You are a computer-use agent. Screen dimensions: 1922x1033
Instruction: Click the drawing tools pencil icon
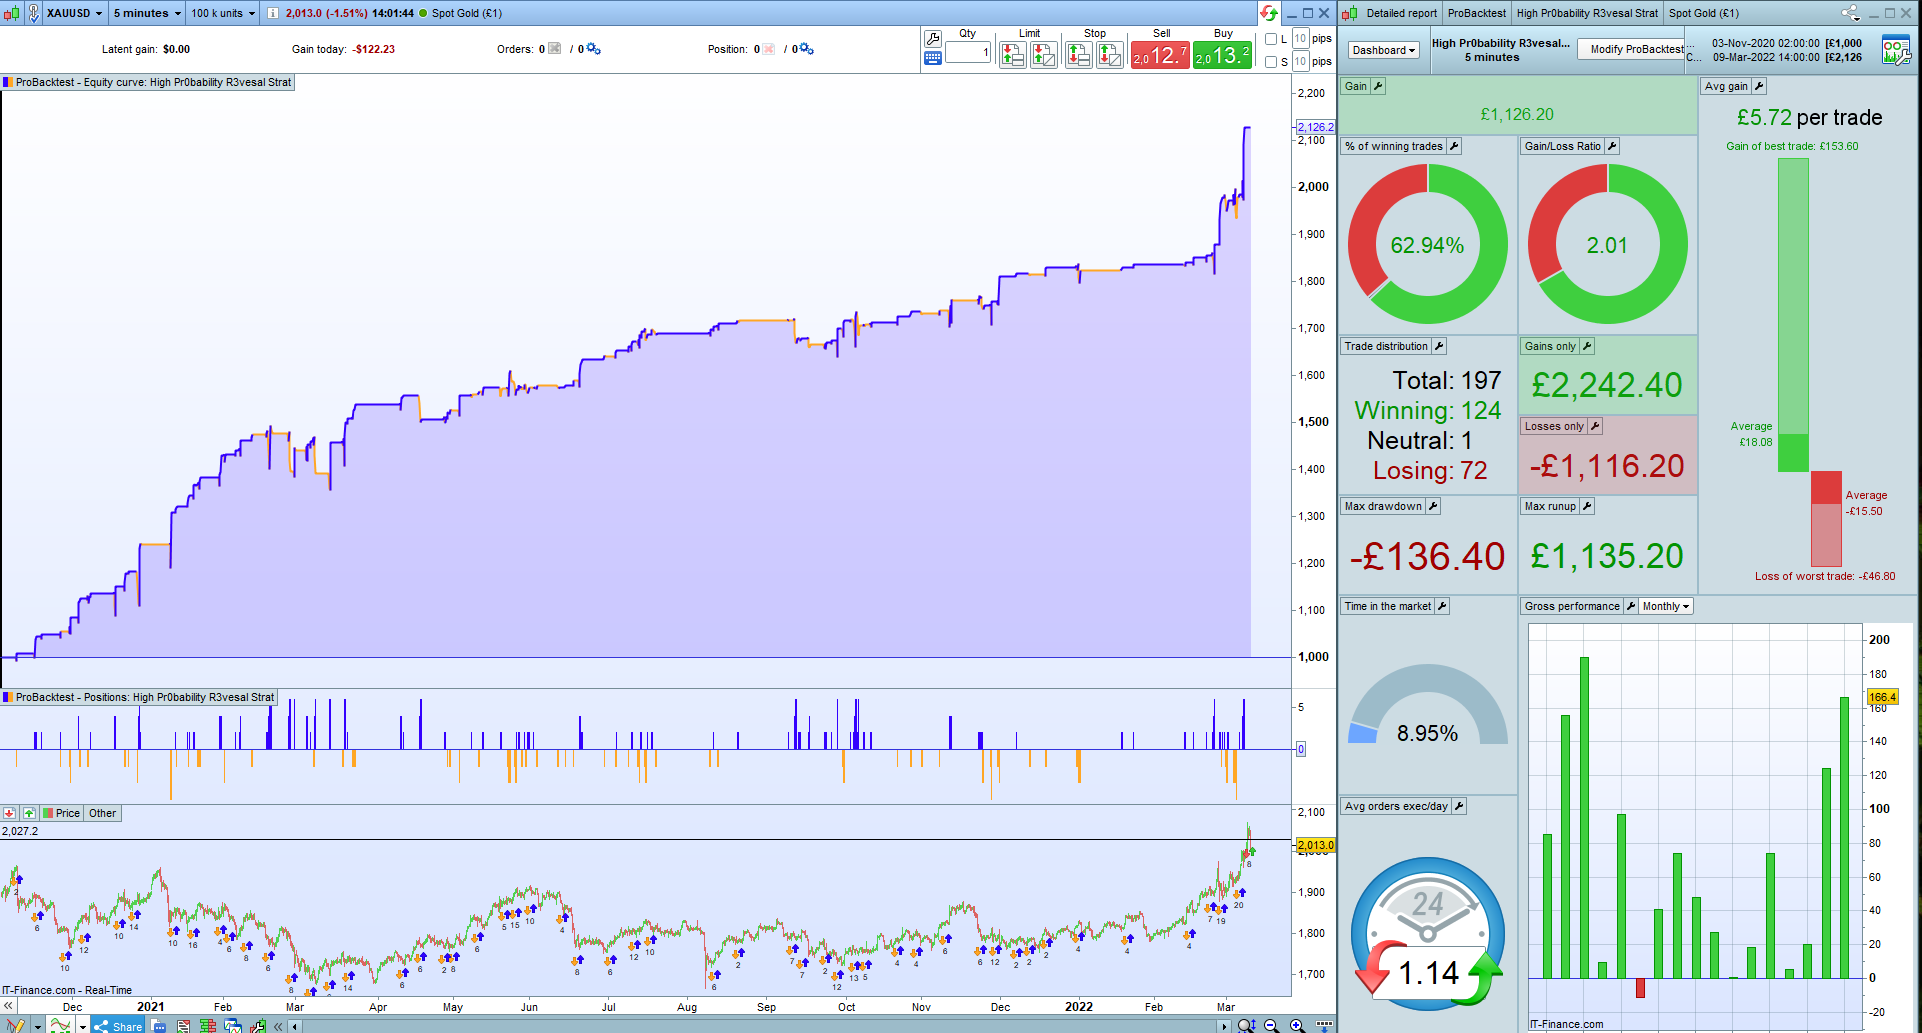[x=15, y=1025]
